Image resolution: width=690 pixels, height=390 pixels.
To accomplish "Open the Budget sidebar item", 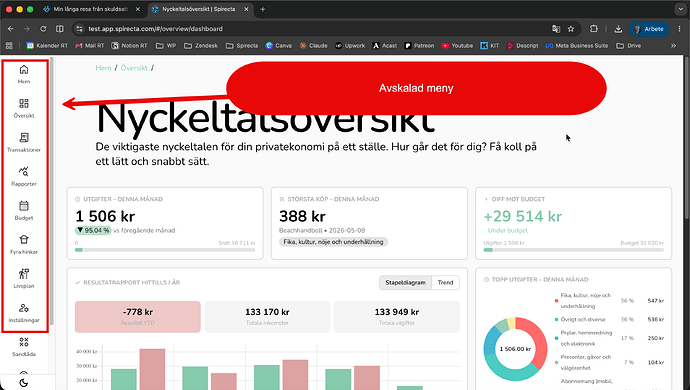I will (x=24, y=210).
